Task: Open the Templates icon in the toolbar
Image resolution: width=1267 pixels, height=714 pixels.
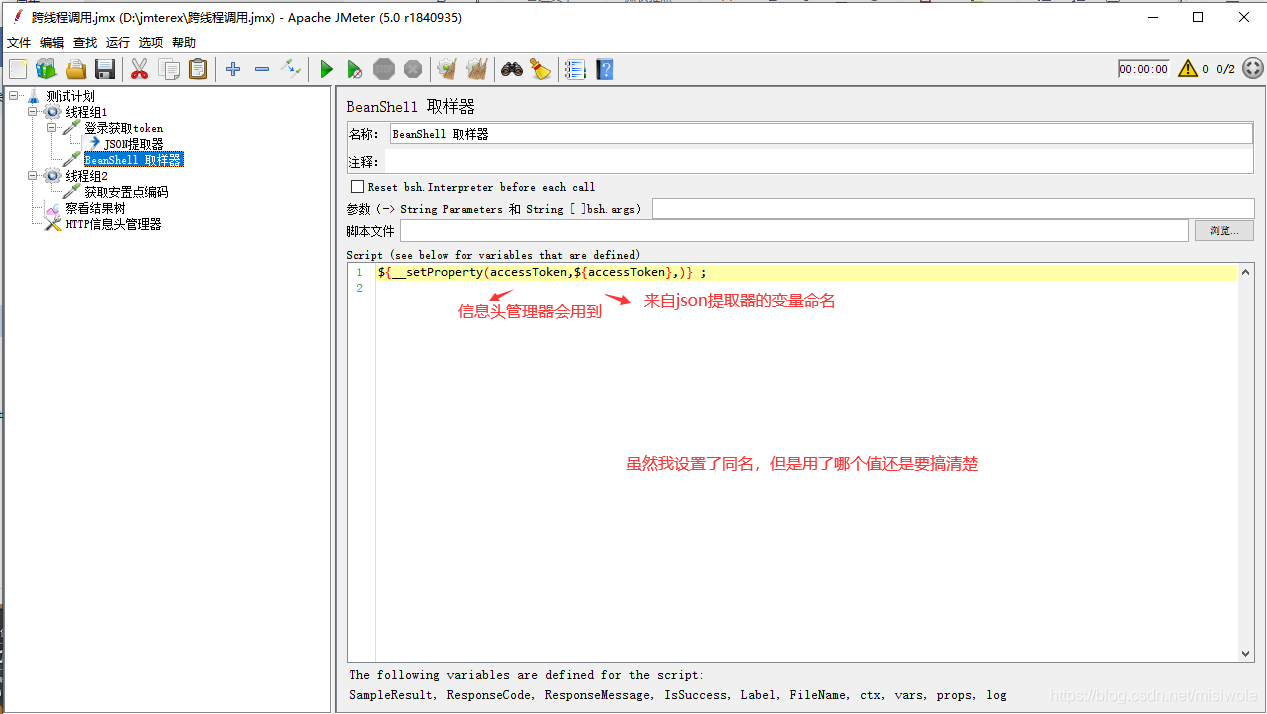Action: click(x=46, y=69)
